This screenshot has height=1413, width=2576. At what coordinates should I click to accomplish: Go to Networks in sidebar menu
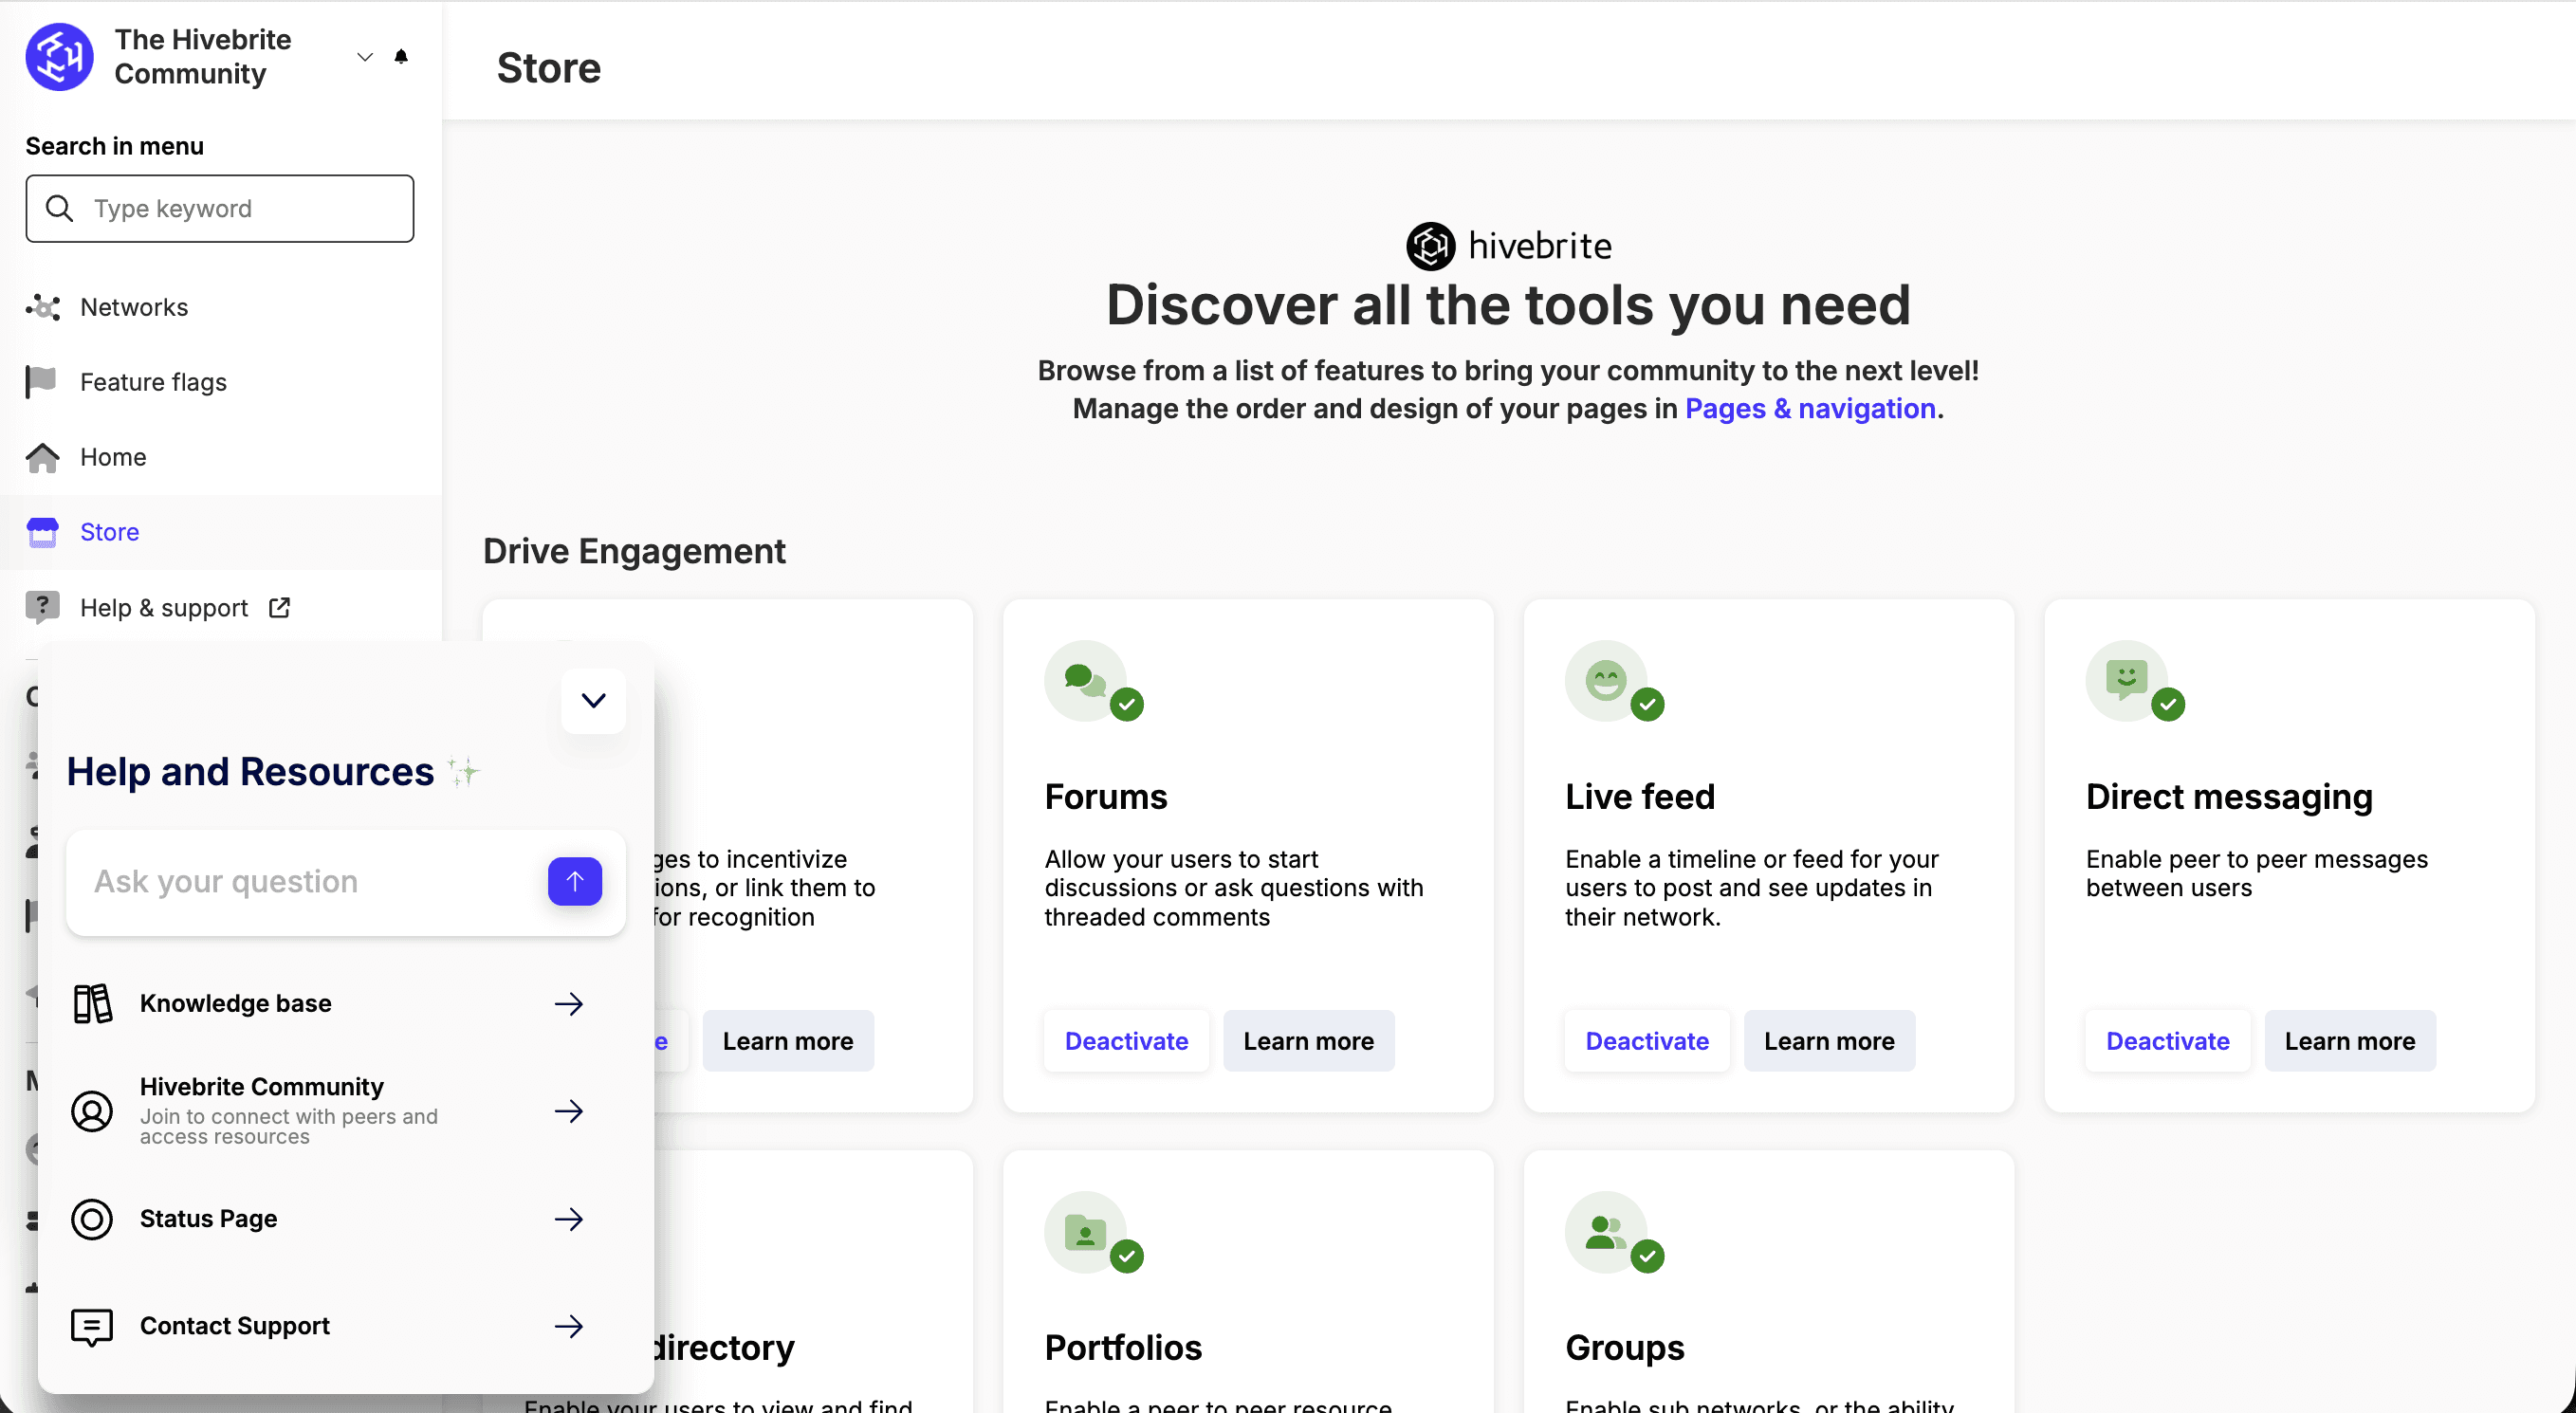pyautogui.click(x=134, y=307)
